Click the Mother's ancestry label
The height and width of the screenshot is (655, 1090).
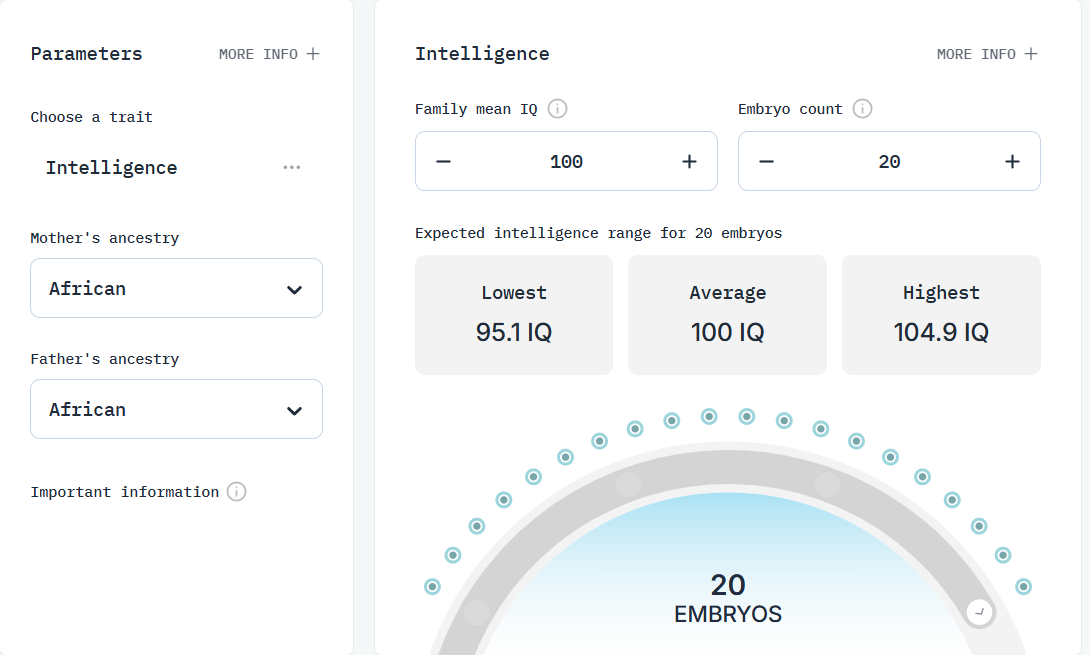105,238
